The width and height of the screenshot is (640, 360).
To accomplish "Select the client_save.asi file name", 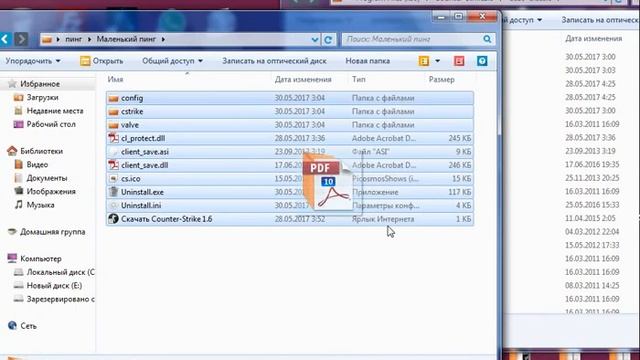I will [145, 152].
